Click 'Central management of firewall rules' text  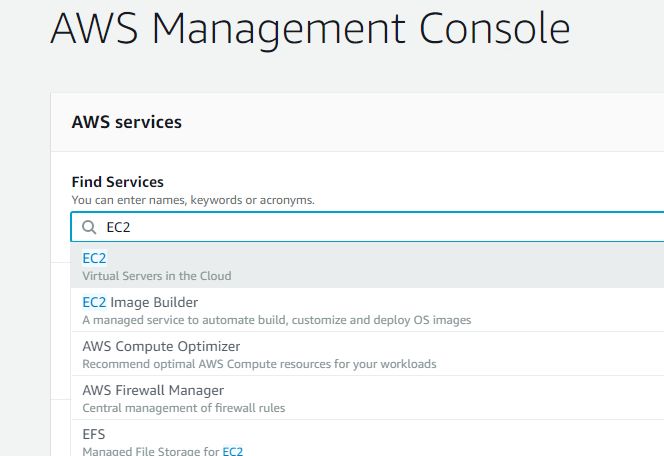(x=184, y=408)
